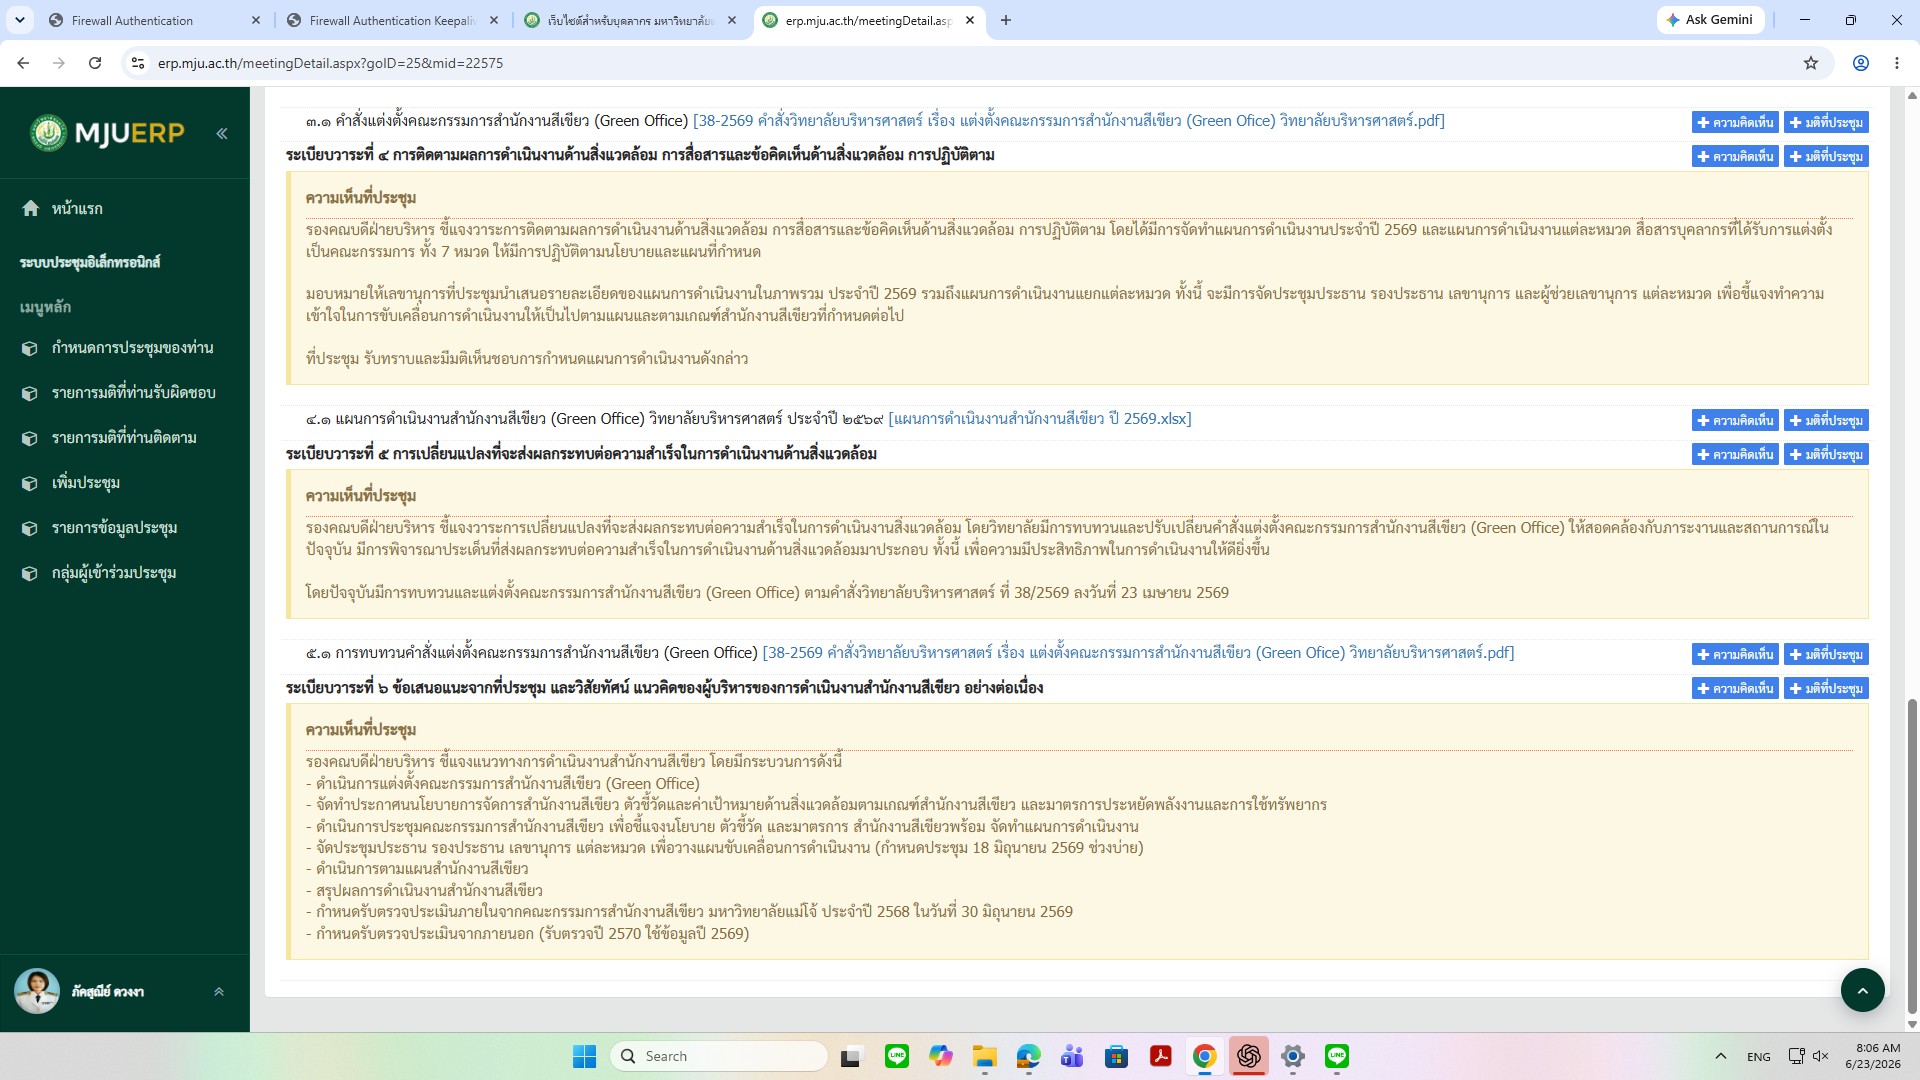Viewport: 1920px width, 1080px height.
Task: Open Settings gear from the taskbar
Action: [x=1293, y=1056]
